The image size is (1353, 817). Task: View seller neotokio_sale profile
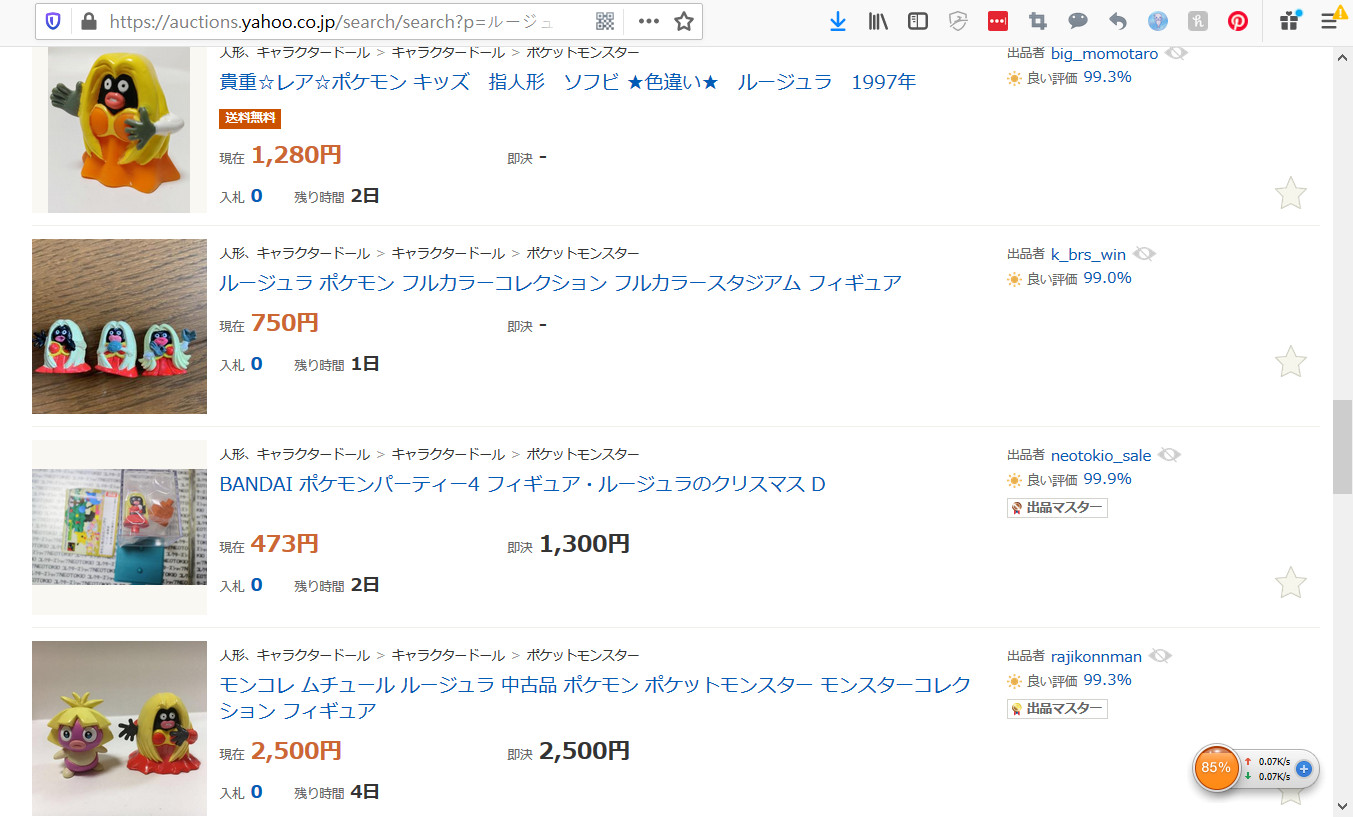tap(1101, 456)
